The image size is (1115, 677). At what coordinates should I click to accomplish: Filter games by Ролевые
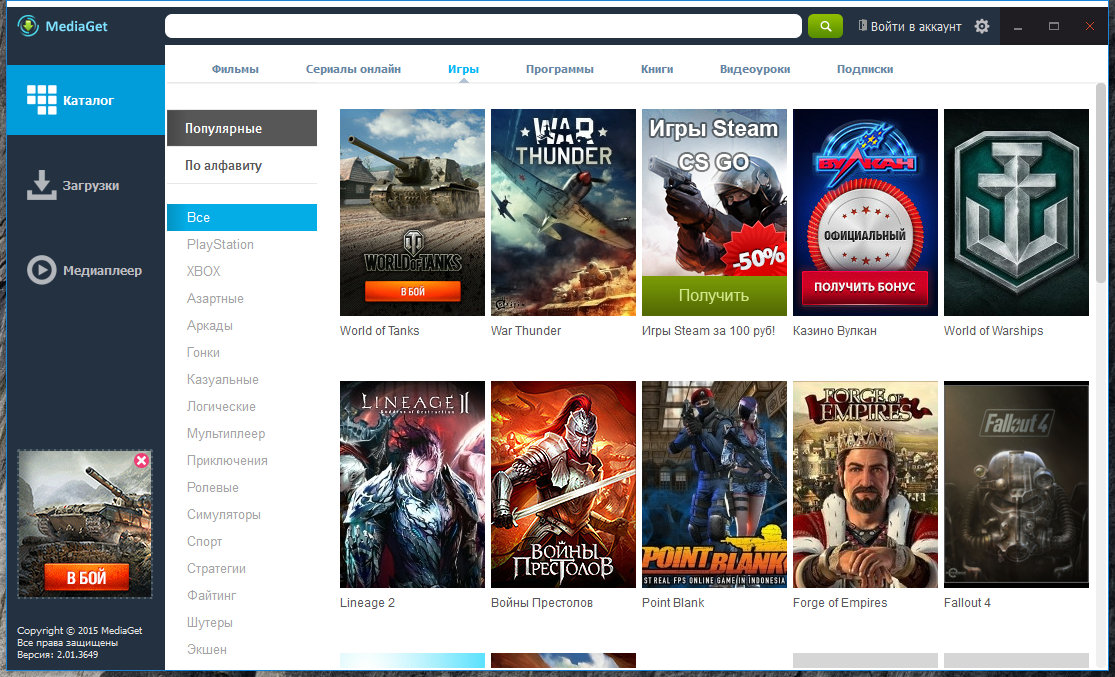[213, 488]
